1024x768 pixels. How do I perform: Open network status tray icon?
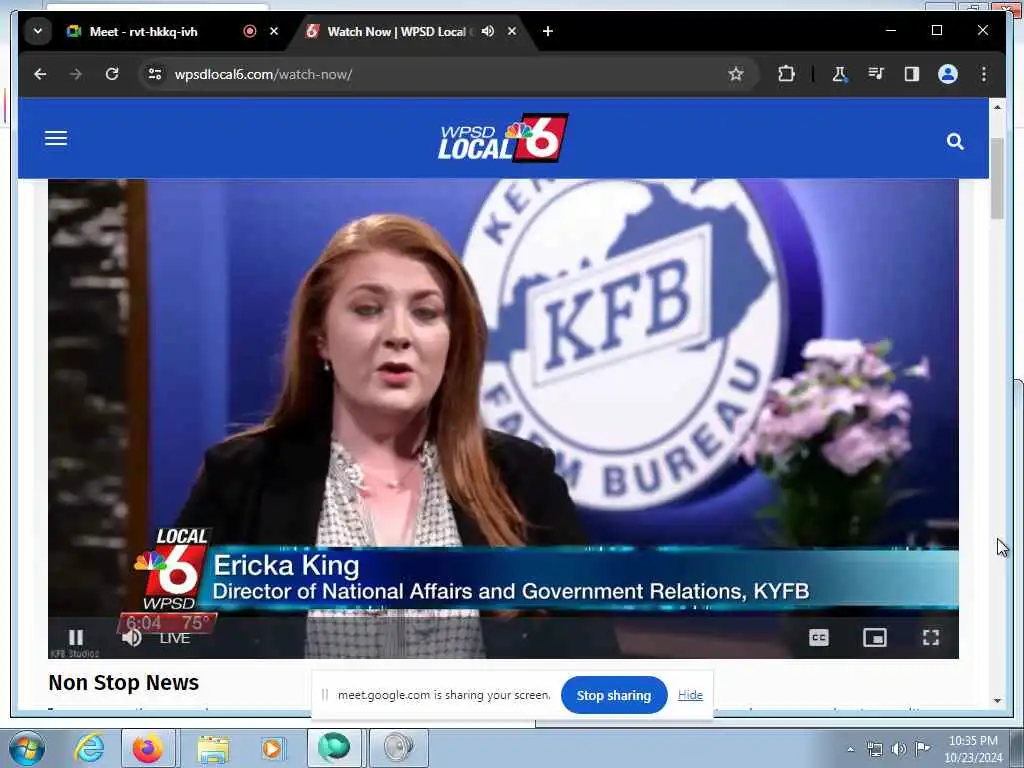click(x=874, y=749)
